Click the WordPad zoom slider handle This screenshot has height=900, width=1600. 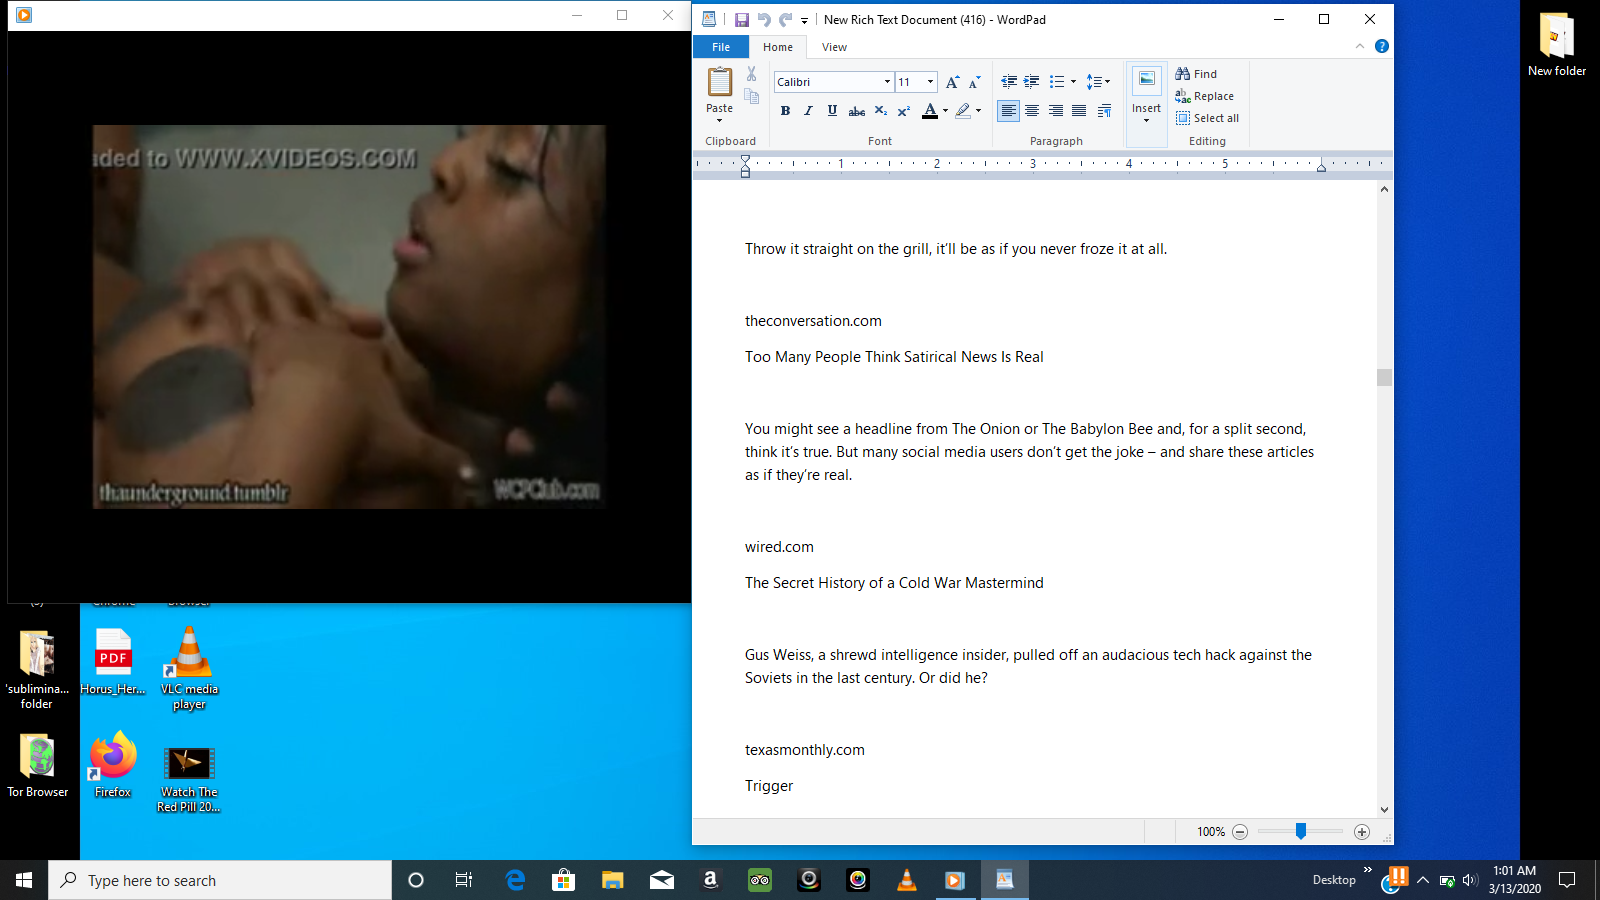(x=1301, y=831)
